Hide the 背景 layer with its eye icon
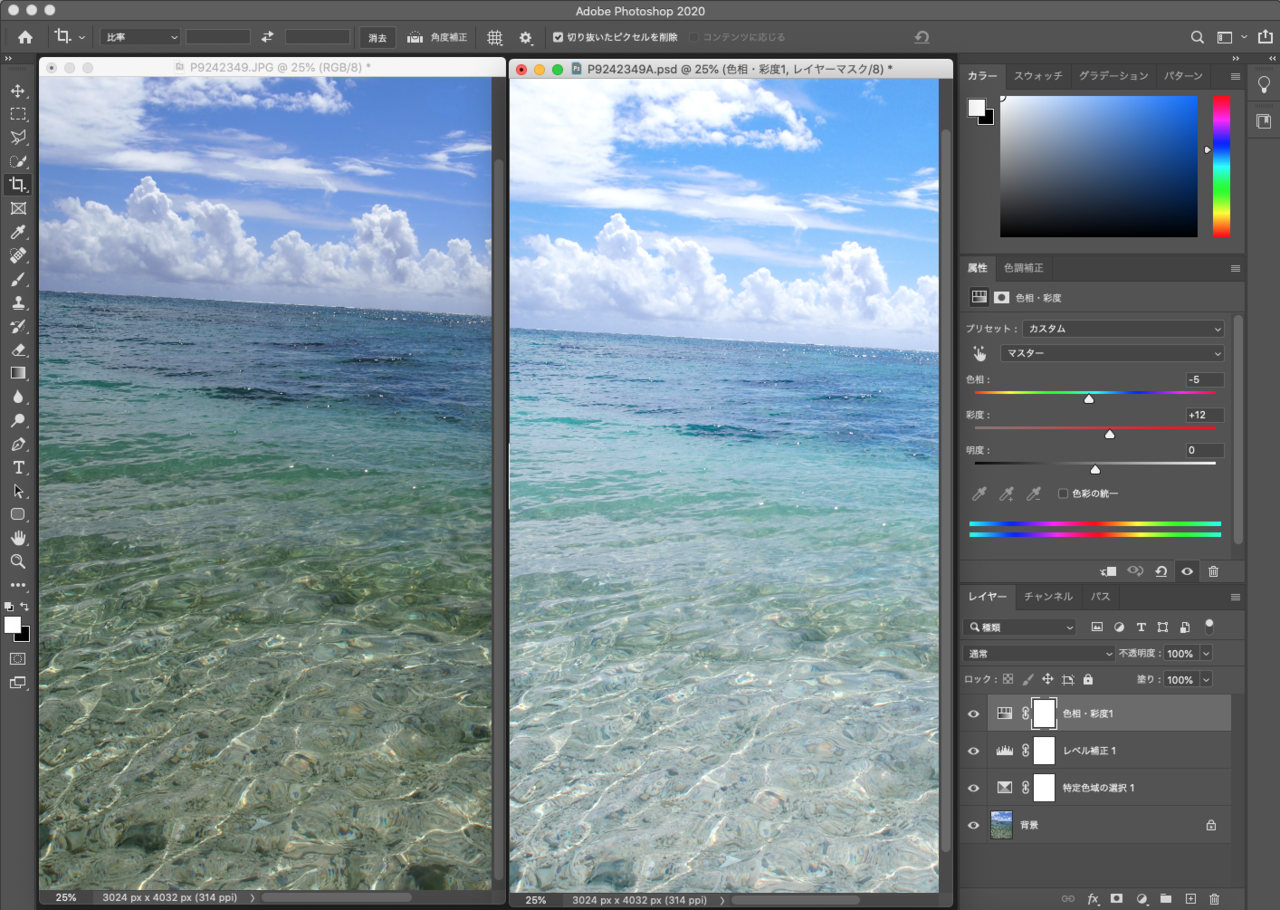The height and width of the screenshot is (910, 1280). pos(972,824)
